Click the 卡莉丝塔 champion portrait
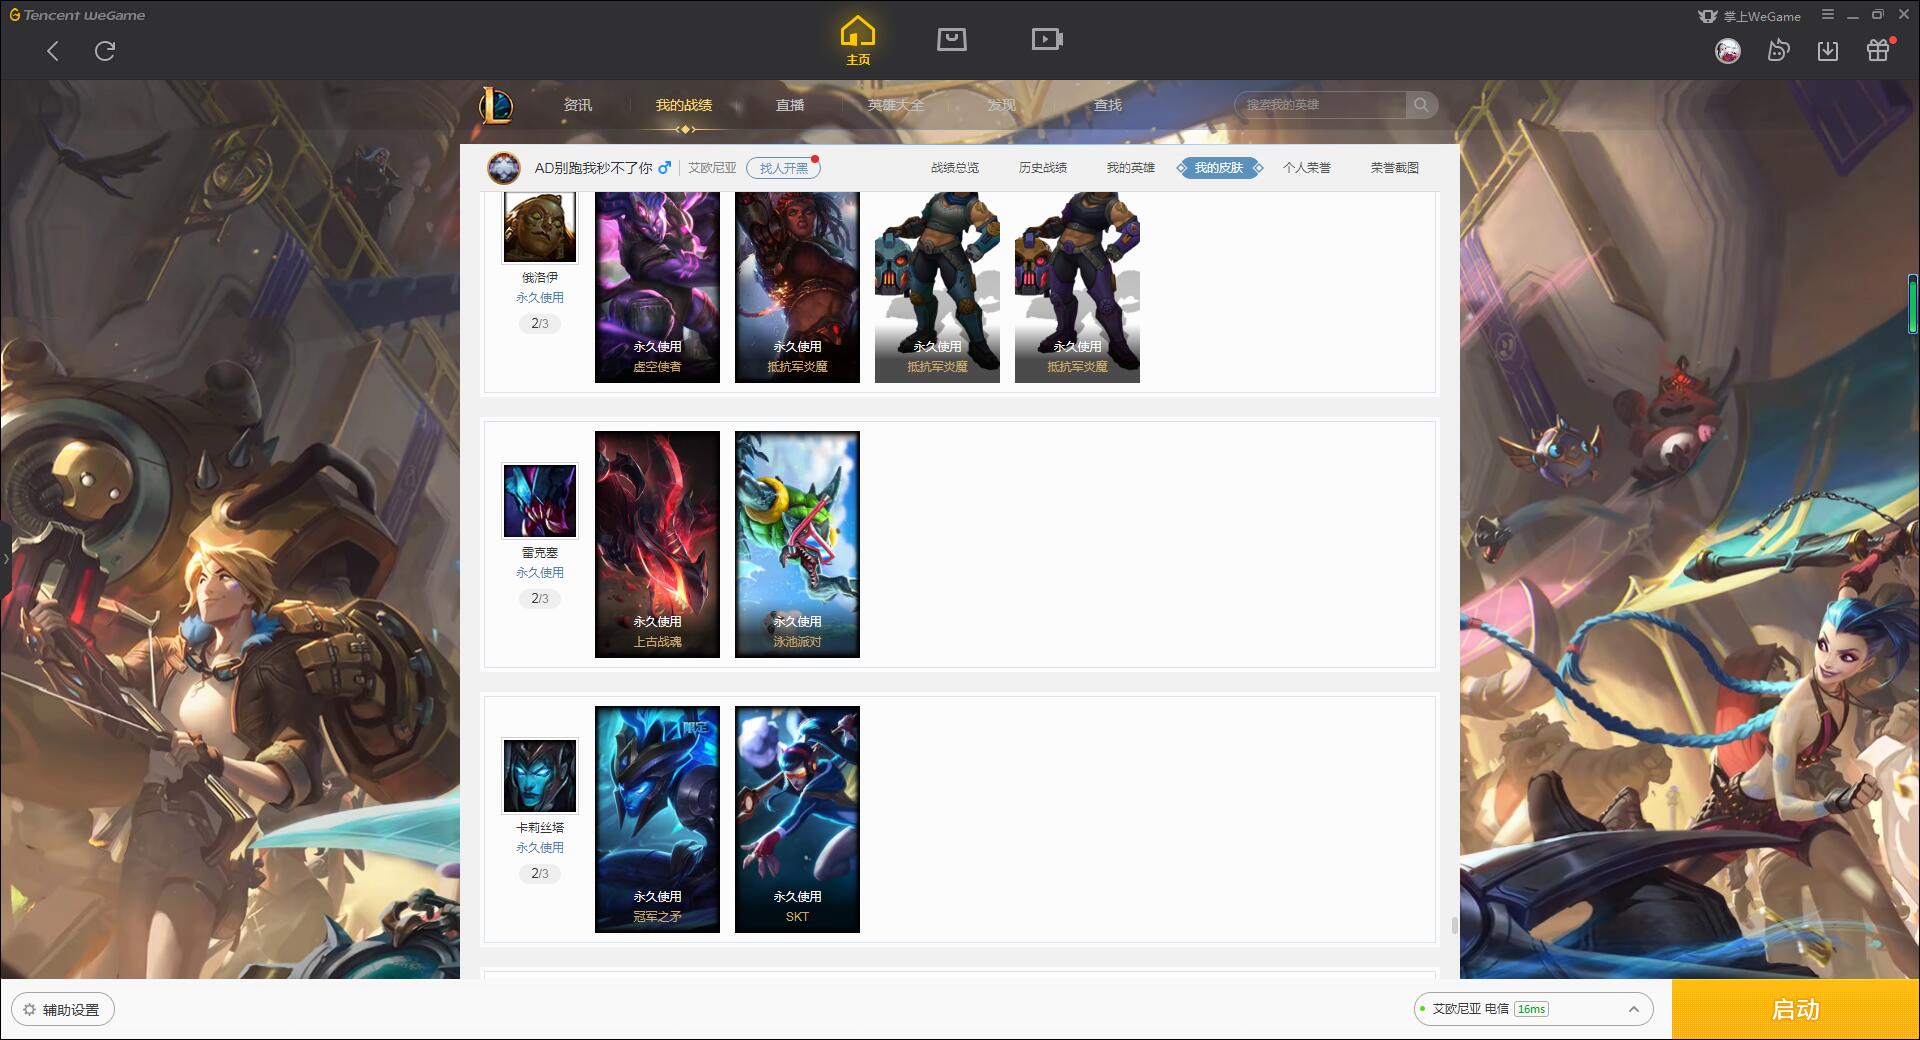Screen dimensions: 1920x1040 click(540, 776)
